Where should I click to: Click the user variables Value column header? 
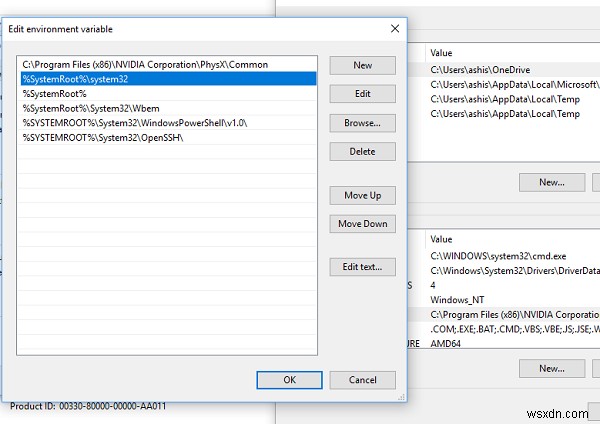[513, 53]
